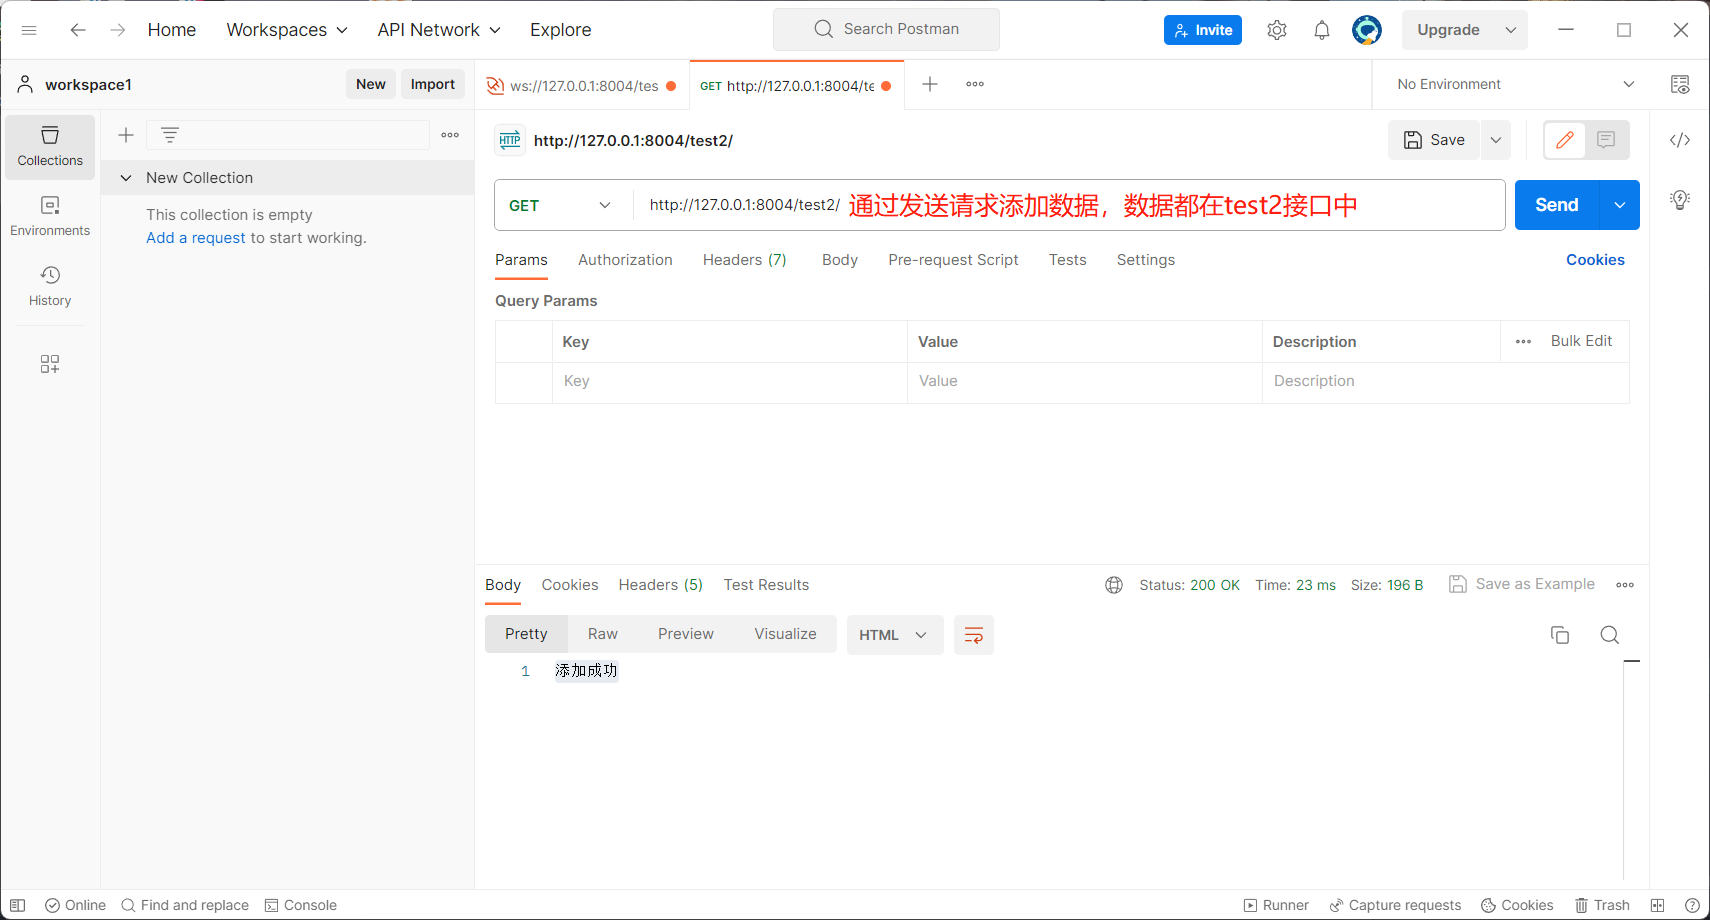
Task: Open the request info lightbulb icon
Action: coord(1680,199)
